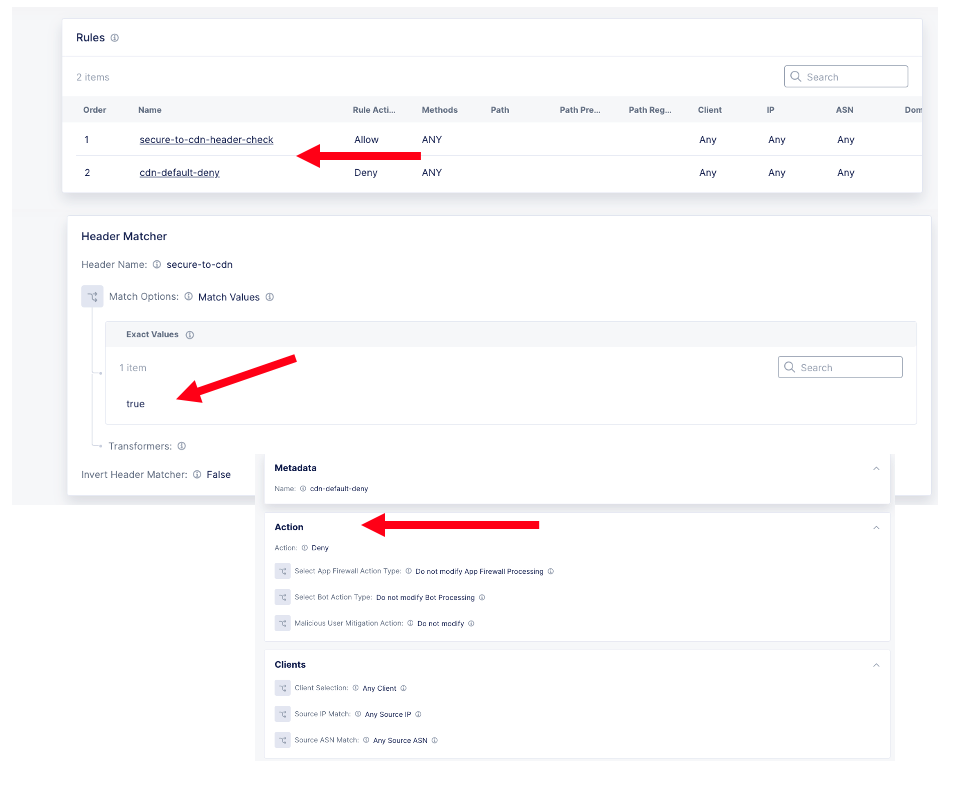Open the secure-to-cdn-header-check rule link

[x=206, y=139]
